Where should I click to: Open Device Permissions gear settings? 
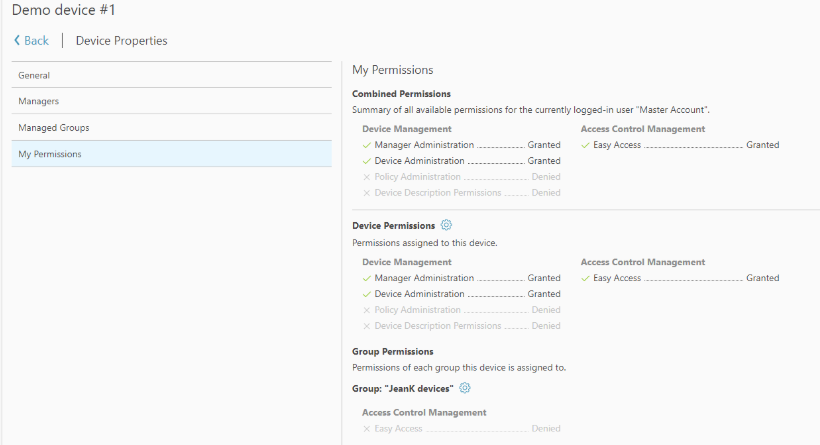[446, 225]
